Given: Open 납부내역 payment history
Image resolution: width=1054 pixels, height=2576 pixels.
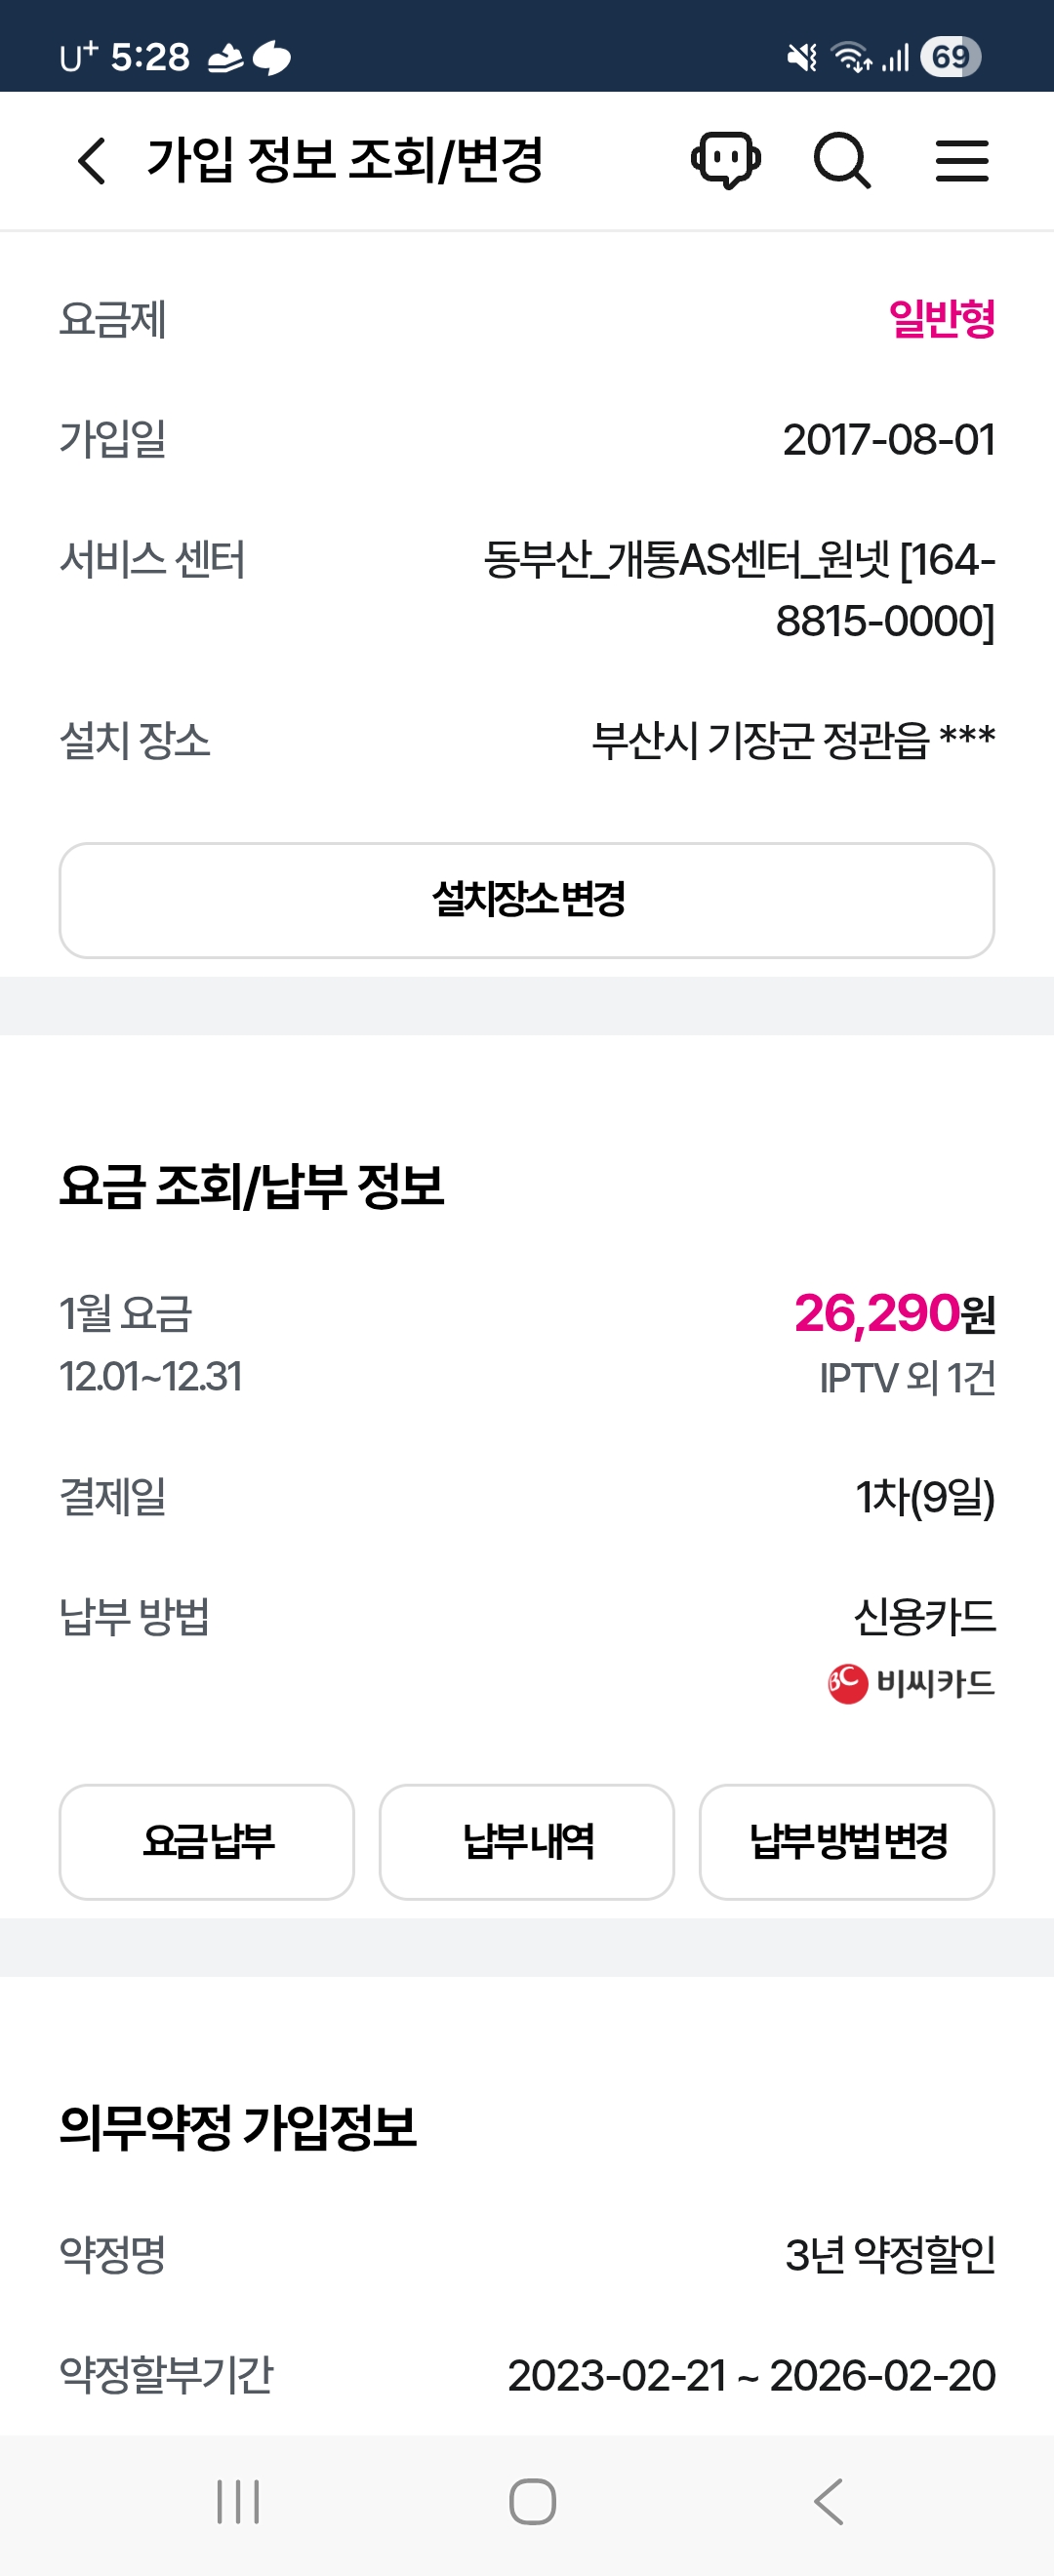Looking at the screenshot, I should coord(527,1841).
